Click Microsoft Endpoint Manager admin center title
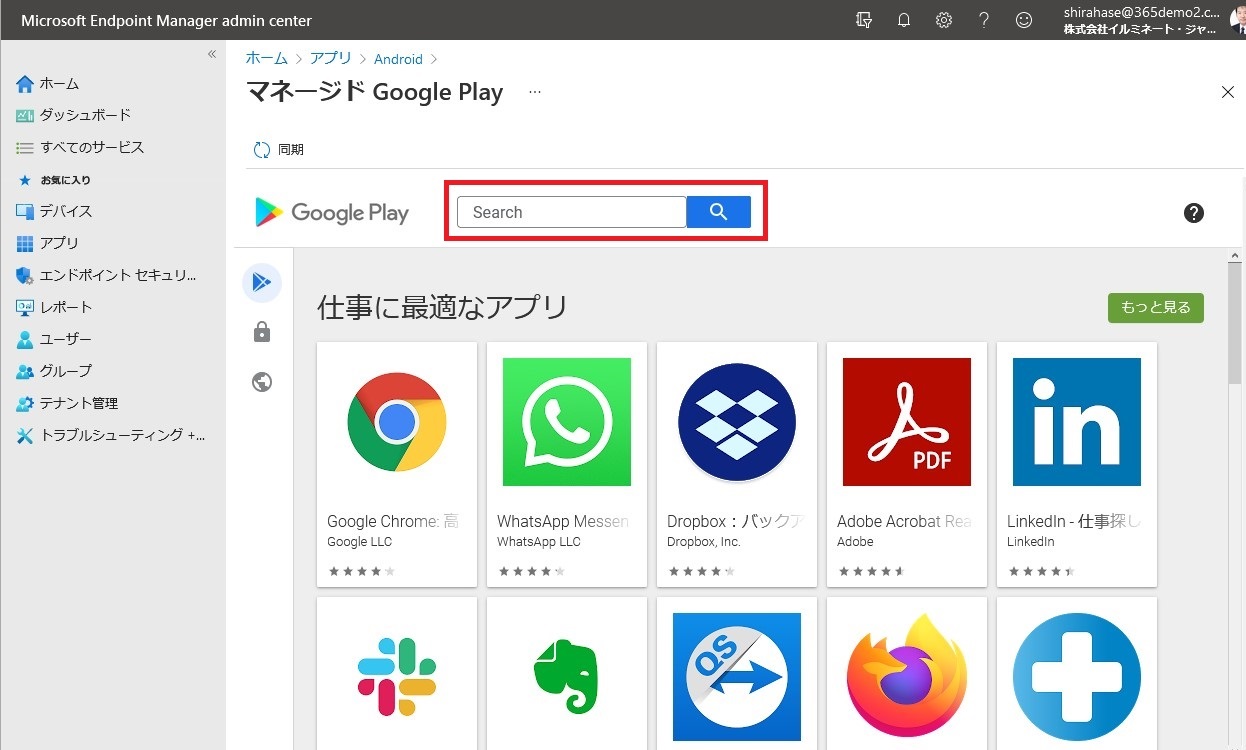Screen dimensions: 1246x750 pos(166,20)
